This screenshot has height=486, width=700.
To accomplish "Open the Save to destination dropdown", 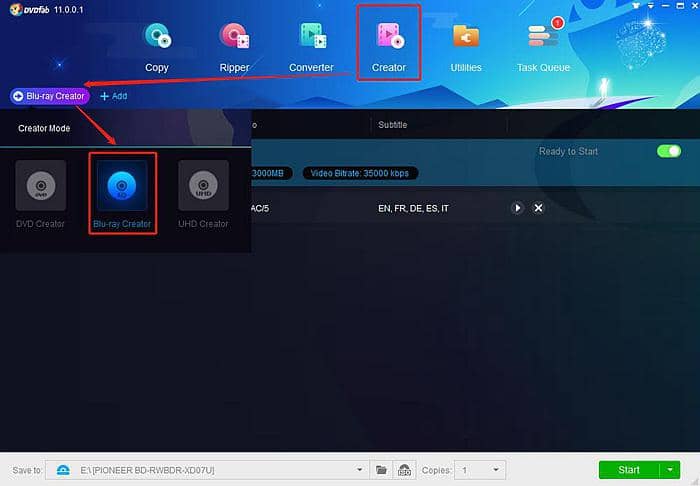I will [x=359, y=470].
